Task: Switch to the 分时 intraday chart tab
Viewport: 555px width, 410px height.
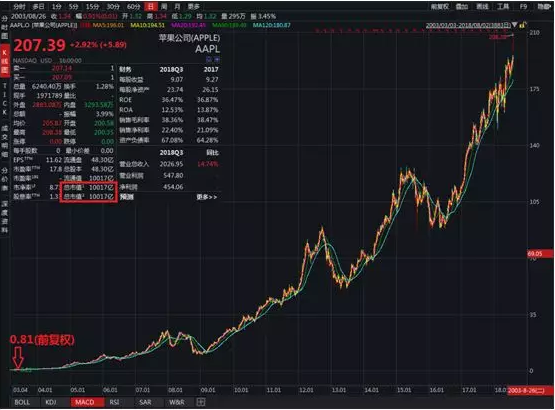Action: (x=19, y=6)
